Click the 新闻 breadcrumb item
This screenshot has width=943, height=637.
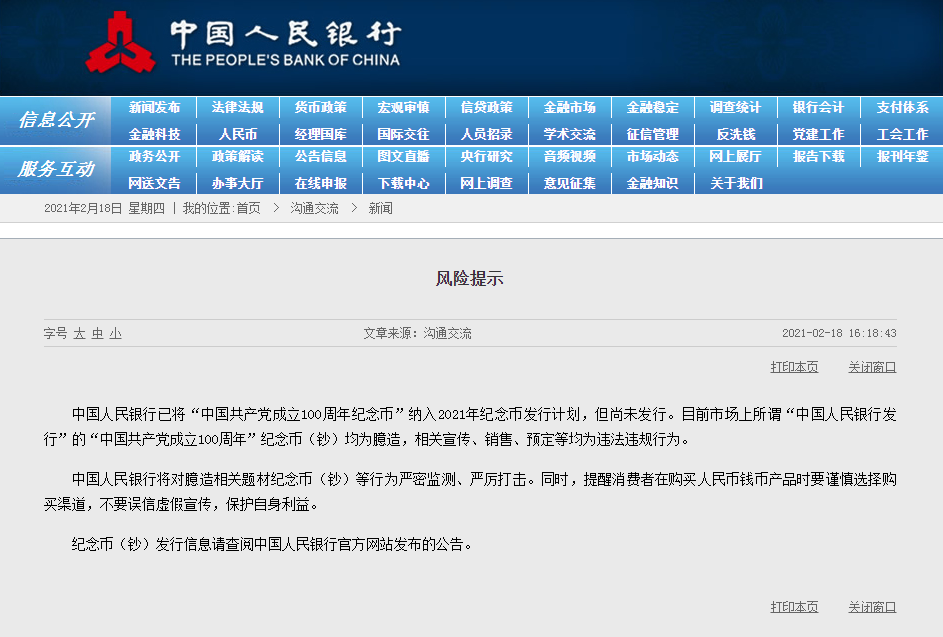[380, 209]
